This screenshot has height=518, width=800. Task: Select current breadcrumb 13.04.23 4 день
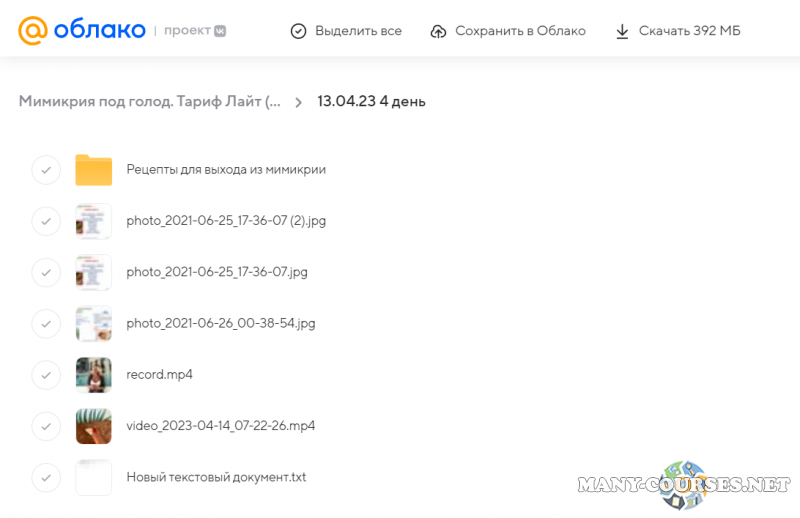click(371, 102)
